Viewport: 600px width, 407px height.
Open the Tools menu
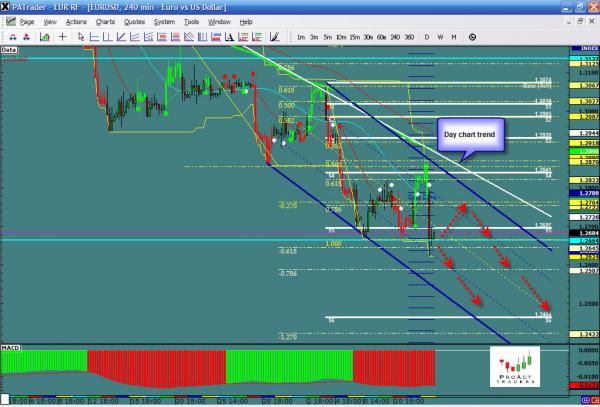pos(191,21)
